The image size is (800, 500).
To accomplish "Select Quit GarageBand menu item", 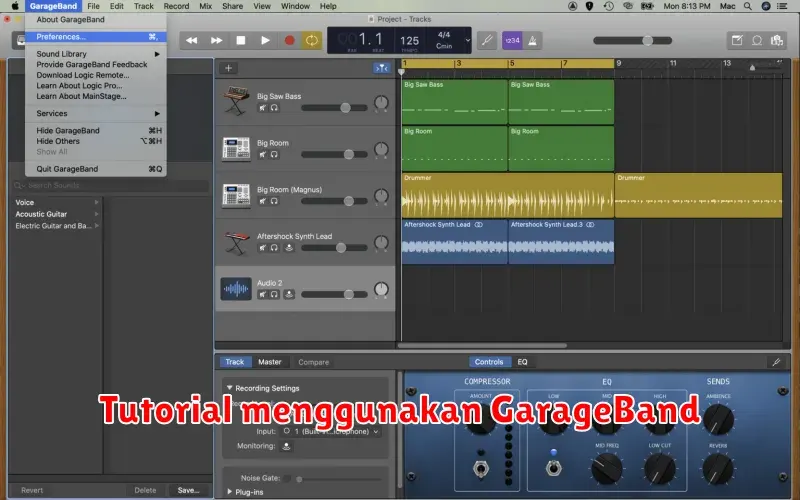I will pos(95,169).
